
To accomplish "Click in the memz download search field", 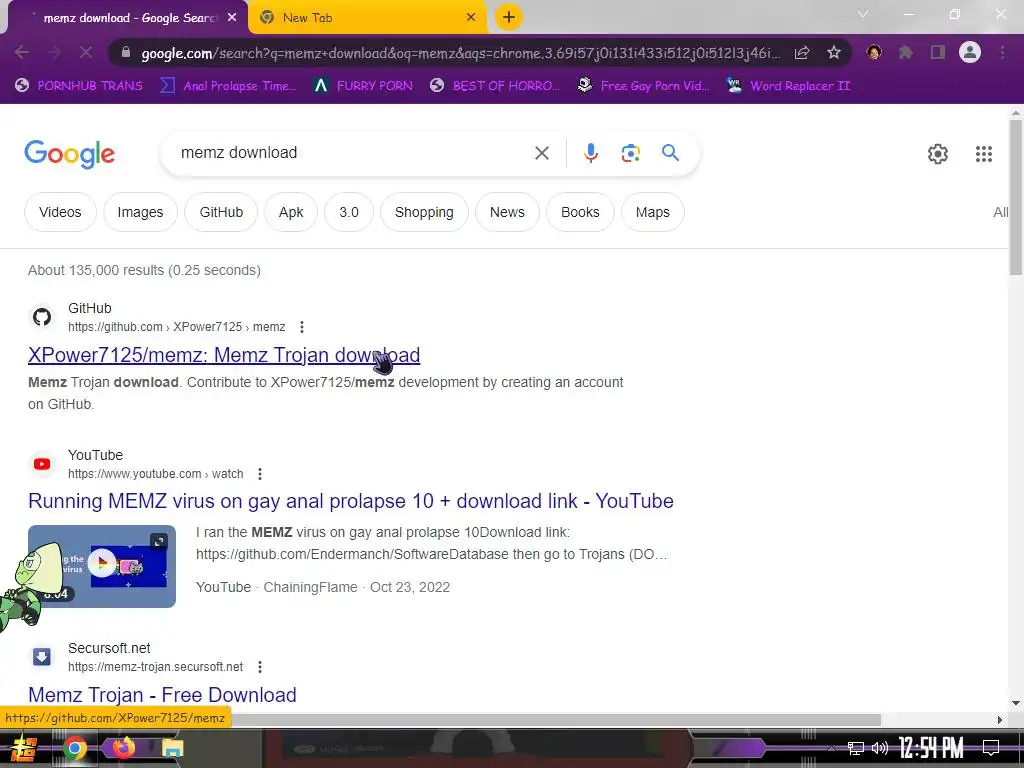I will coord(353,153).
